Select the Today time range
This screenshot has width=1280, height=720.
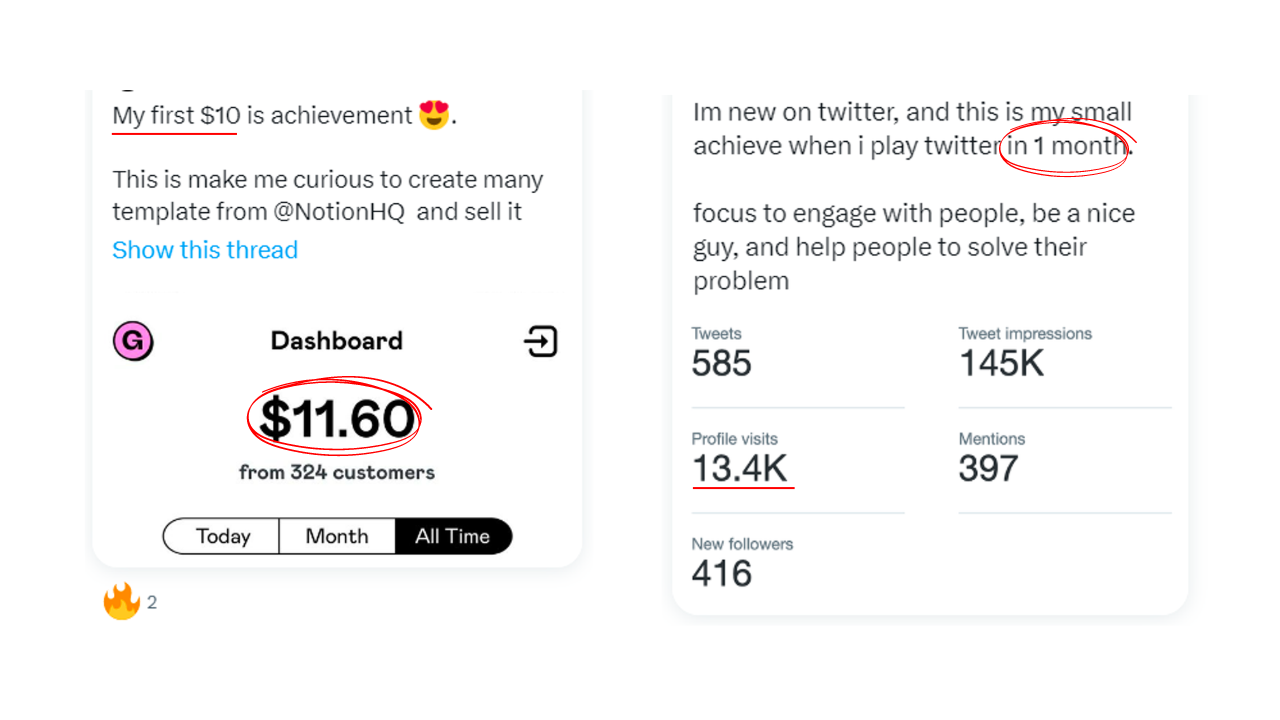[222, 536]
